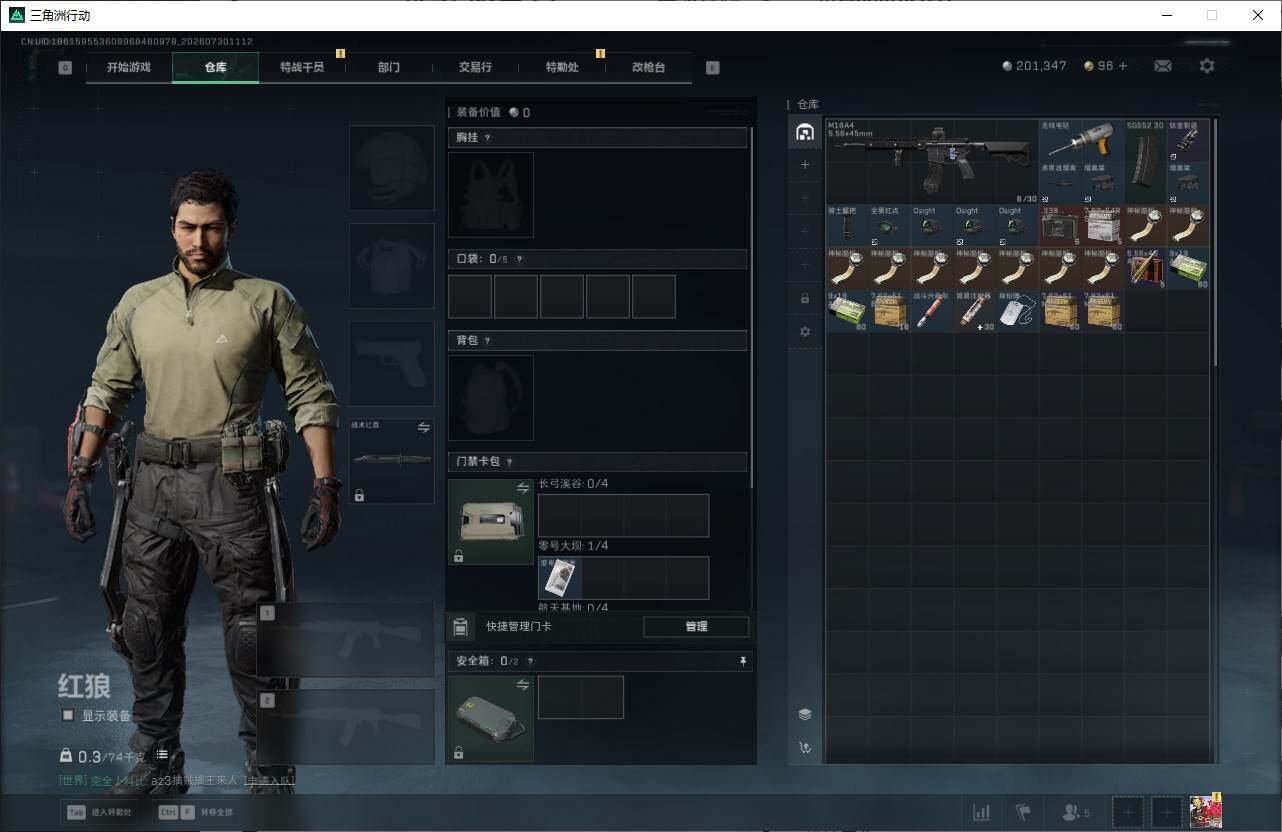
Task: Select the empty helmet slot
Action: 392,167
